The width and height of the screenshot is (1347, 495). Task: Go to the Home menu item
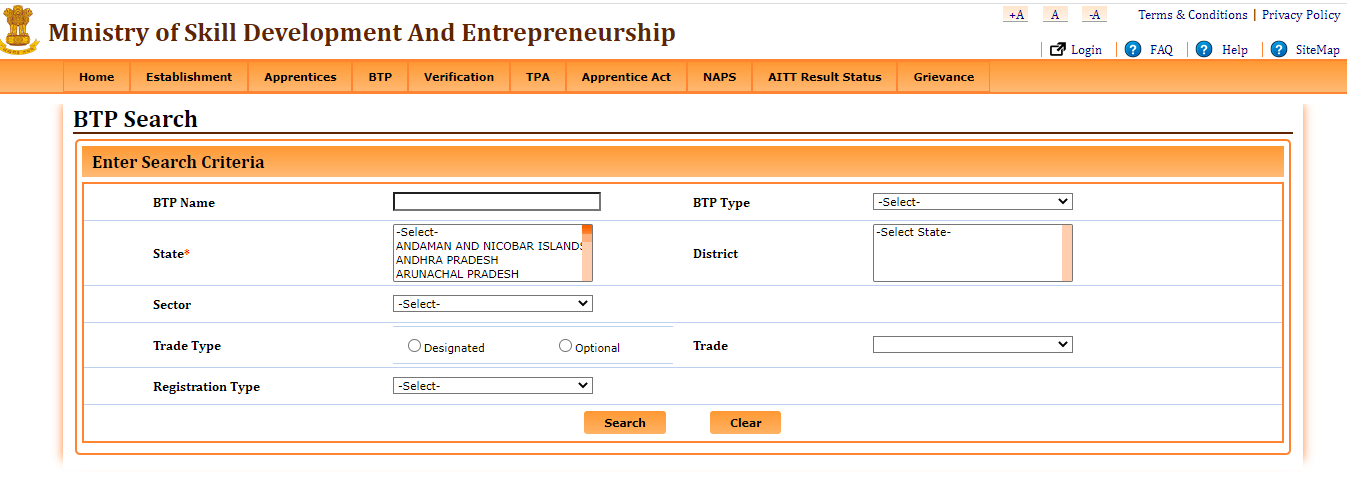(x=97, y=77)
